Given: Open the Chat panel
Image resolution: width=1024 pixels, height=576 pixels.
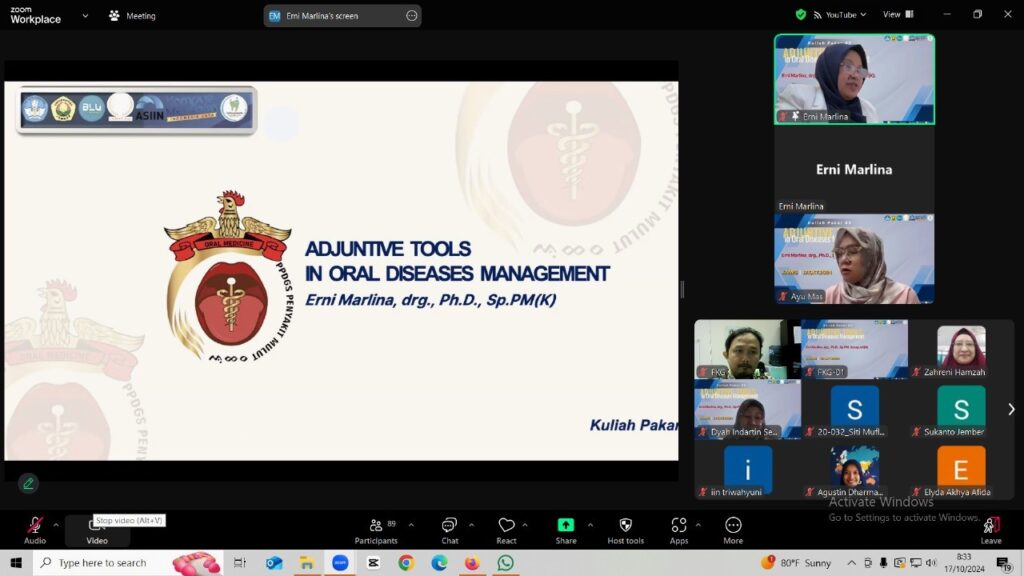Looking at the screenshot, I should (449, 530).
